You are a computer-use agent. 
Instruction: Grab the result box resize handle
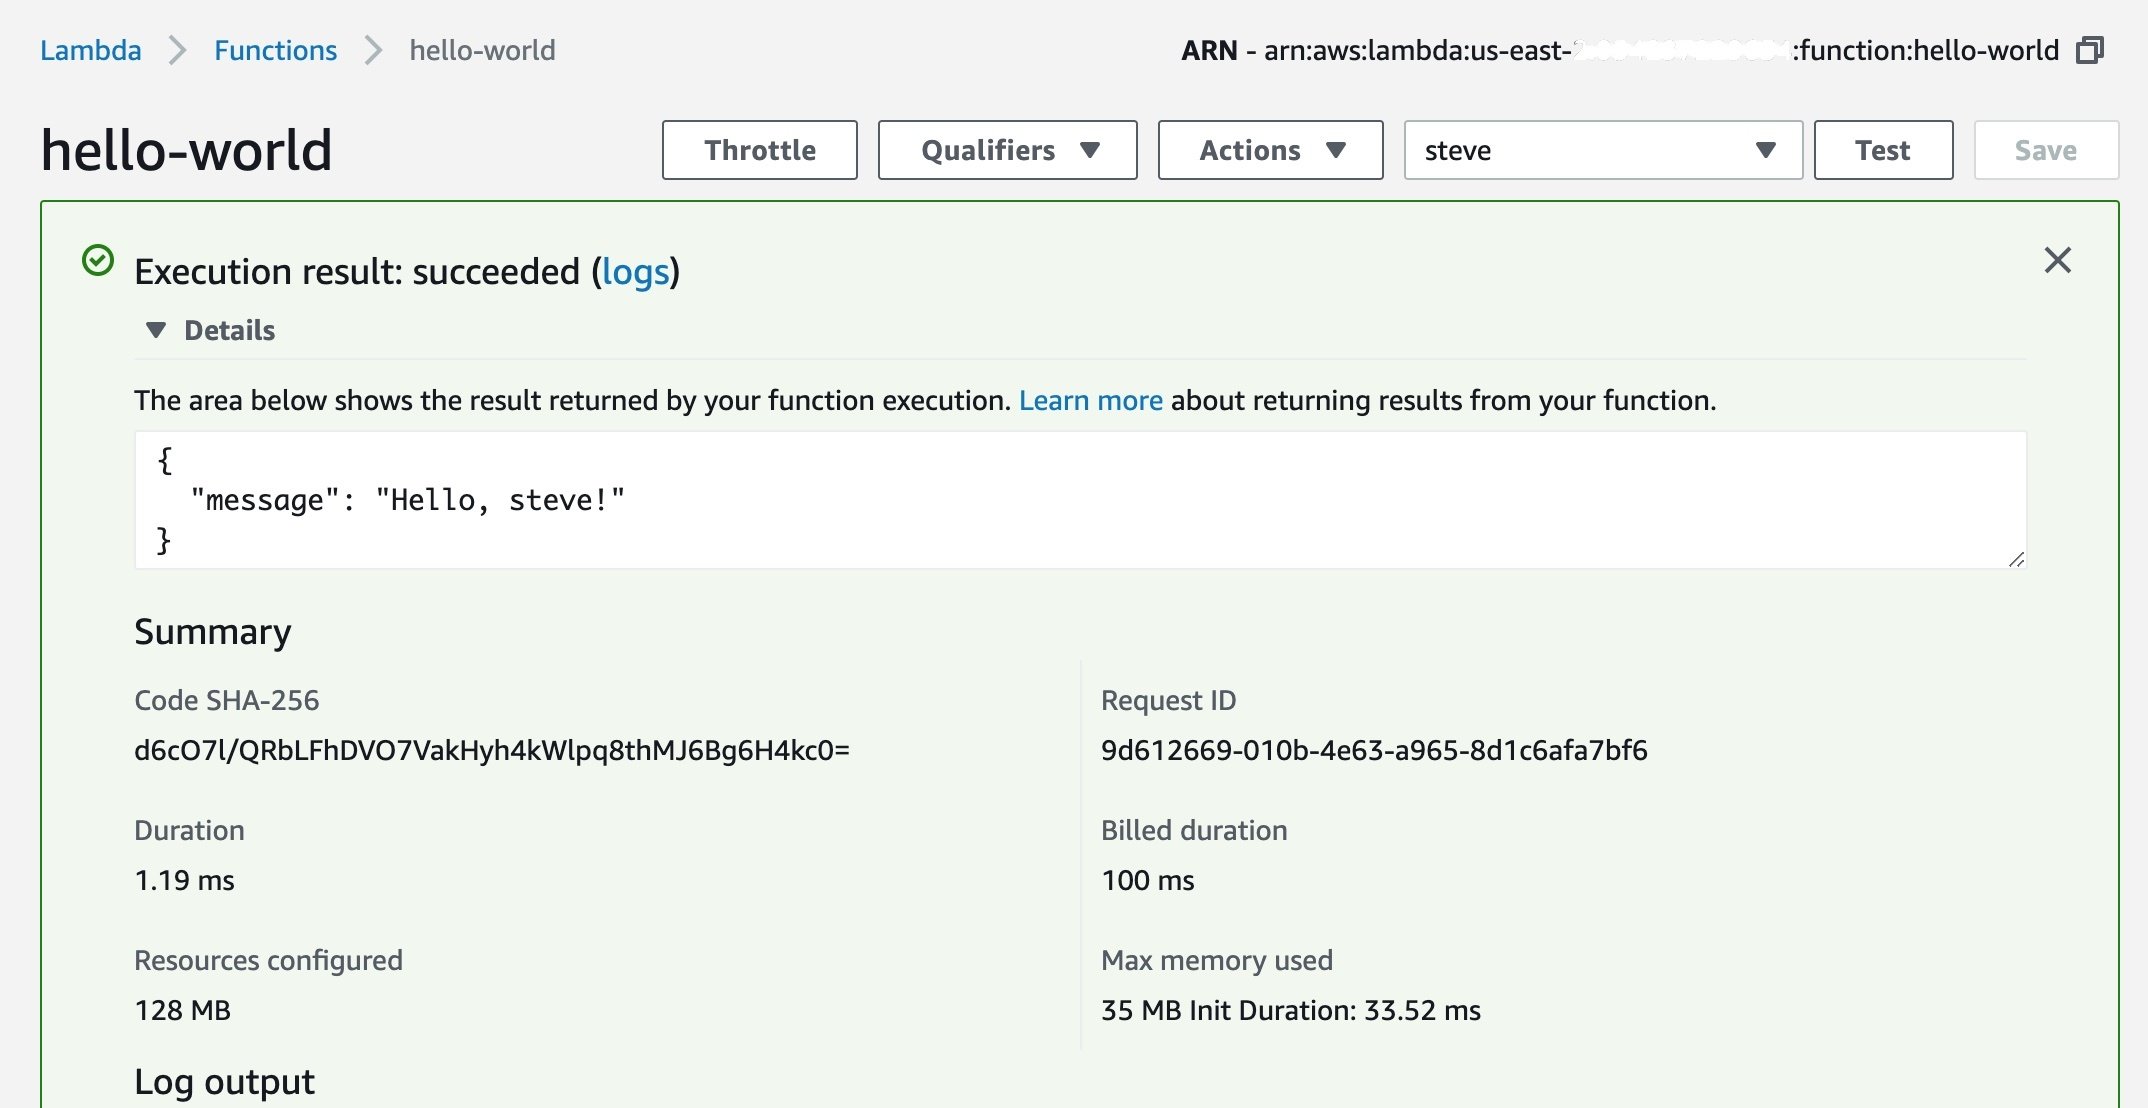[2016, 560]
